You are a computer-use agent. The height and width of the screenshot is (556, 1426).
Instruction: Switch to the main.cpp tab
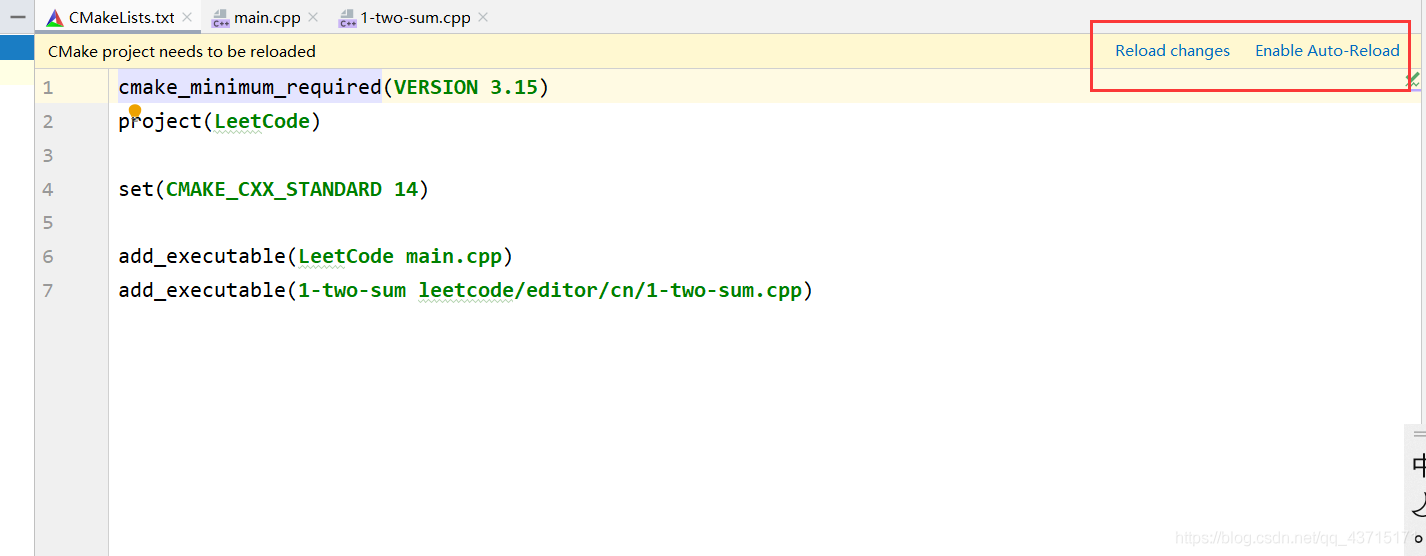click(267, 18)
